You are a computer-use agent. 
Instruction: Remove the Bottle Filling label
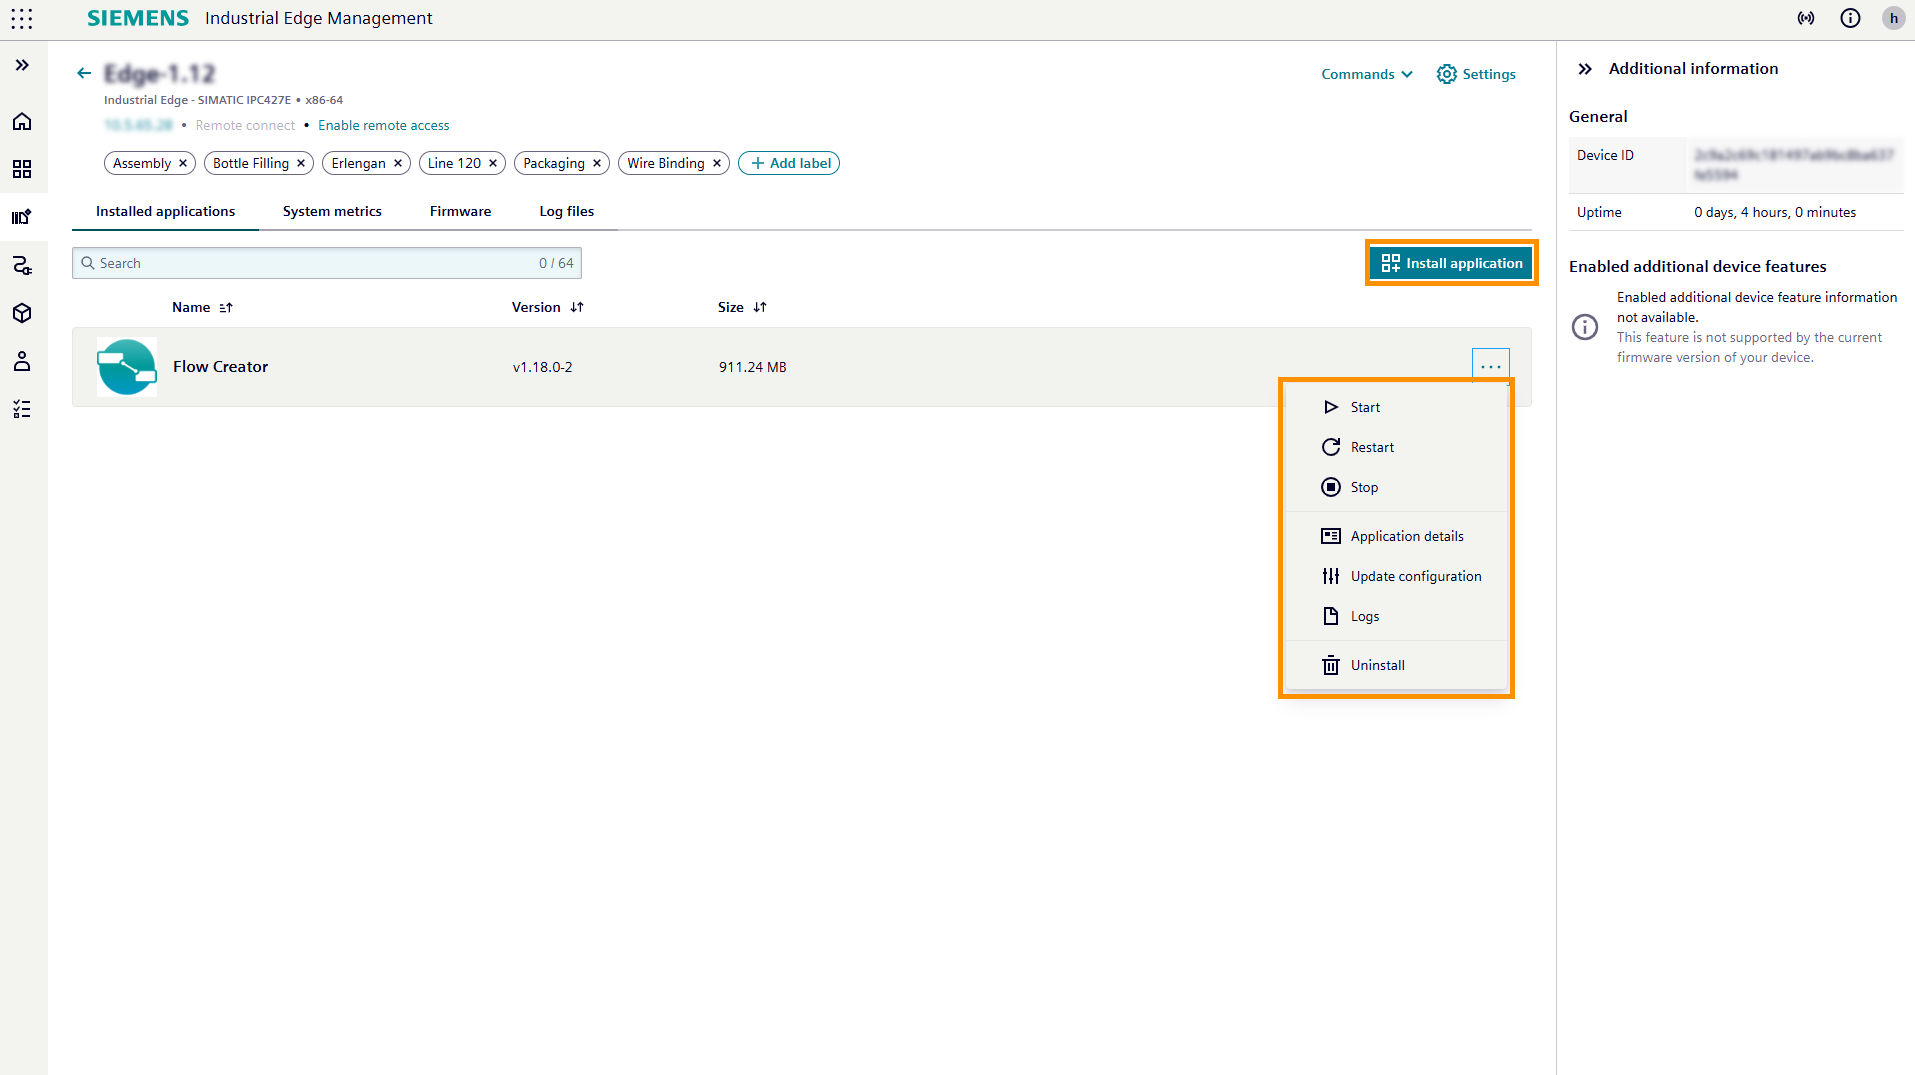pyautogui.click(x=301, y=163)
